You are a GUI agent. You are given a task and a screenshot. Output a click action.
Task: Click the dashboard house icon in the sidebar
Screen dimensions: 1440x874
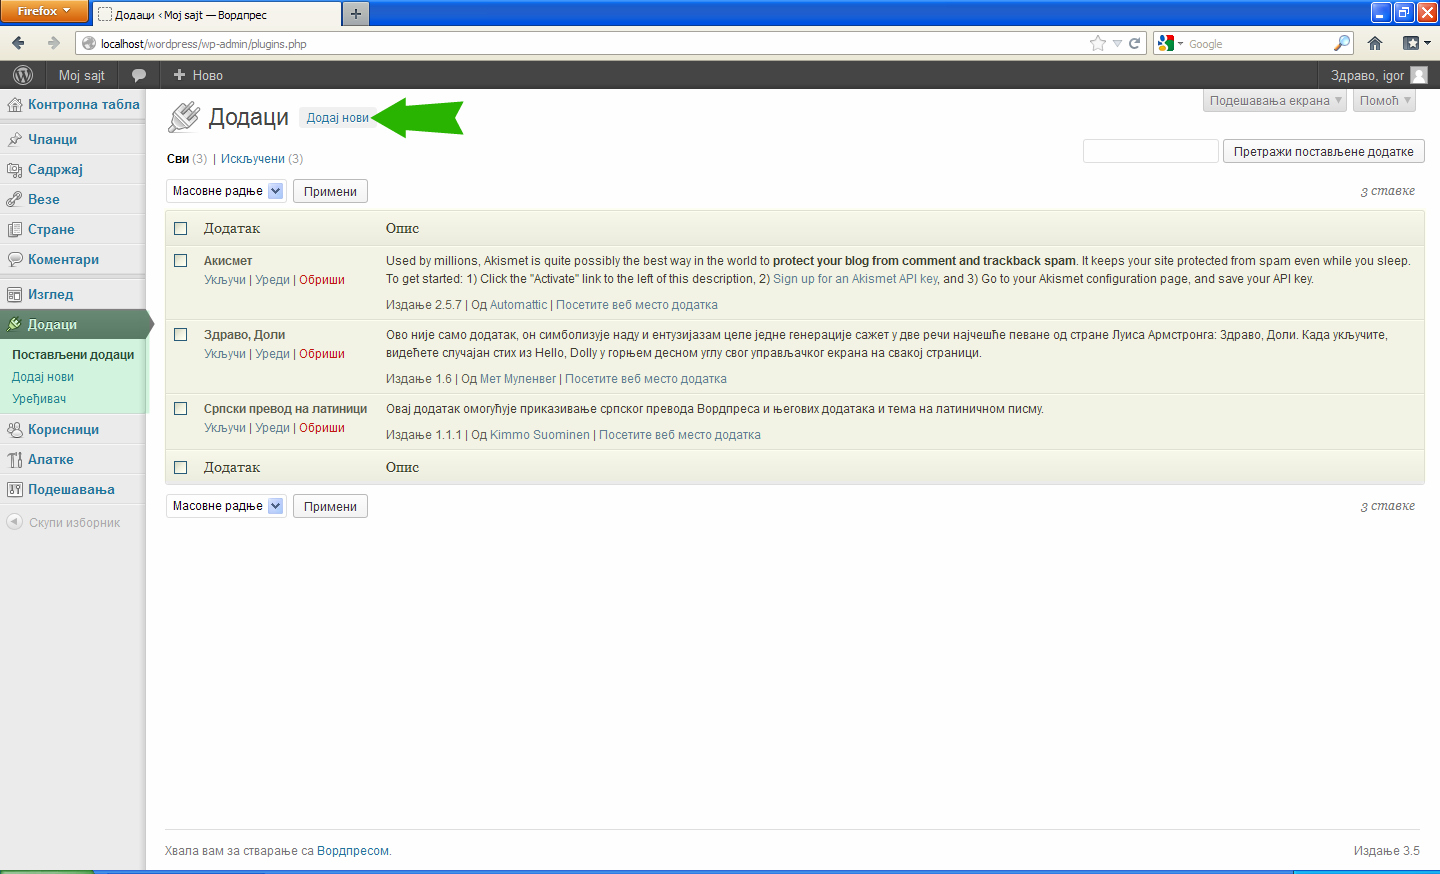[x=14, y=105]
